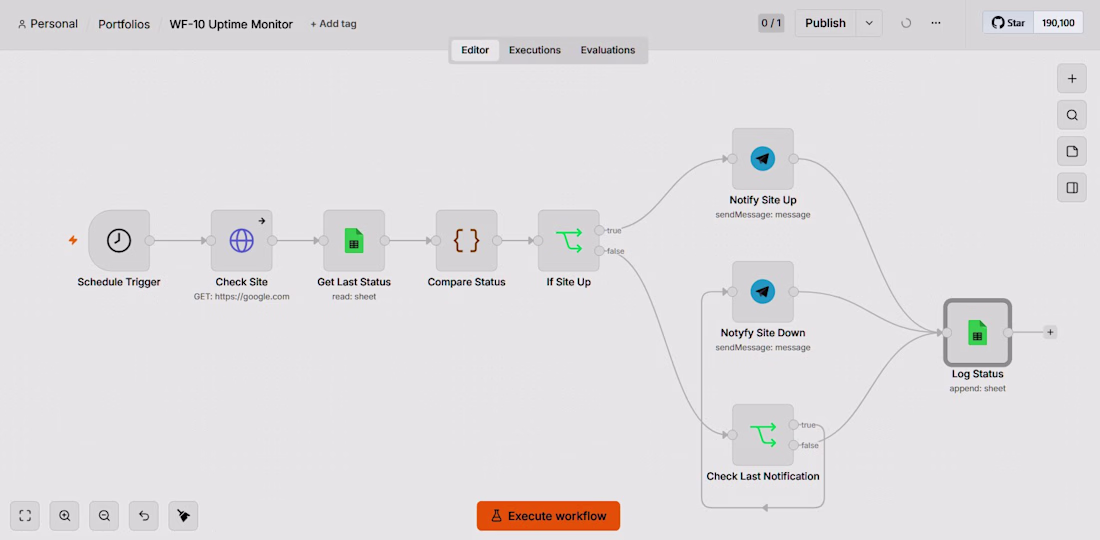The height and width of the screenshot is (540, 1100).
Task: Open the workflow history icon
Action: pos(906,23)
